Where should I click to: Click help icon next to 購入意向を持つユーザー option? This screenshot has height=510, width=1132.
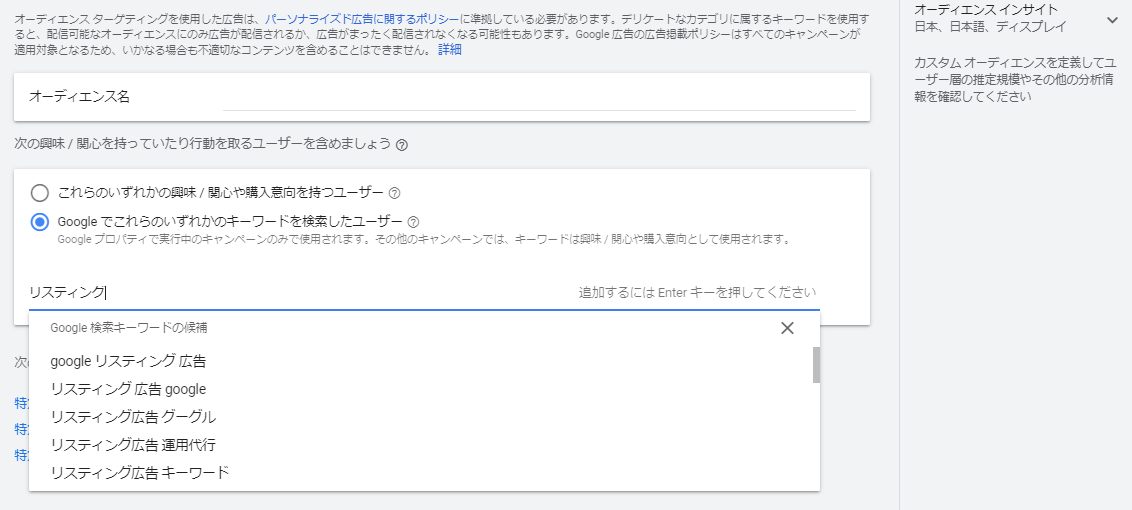coord(394,194)
